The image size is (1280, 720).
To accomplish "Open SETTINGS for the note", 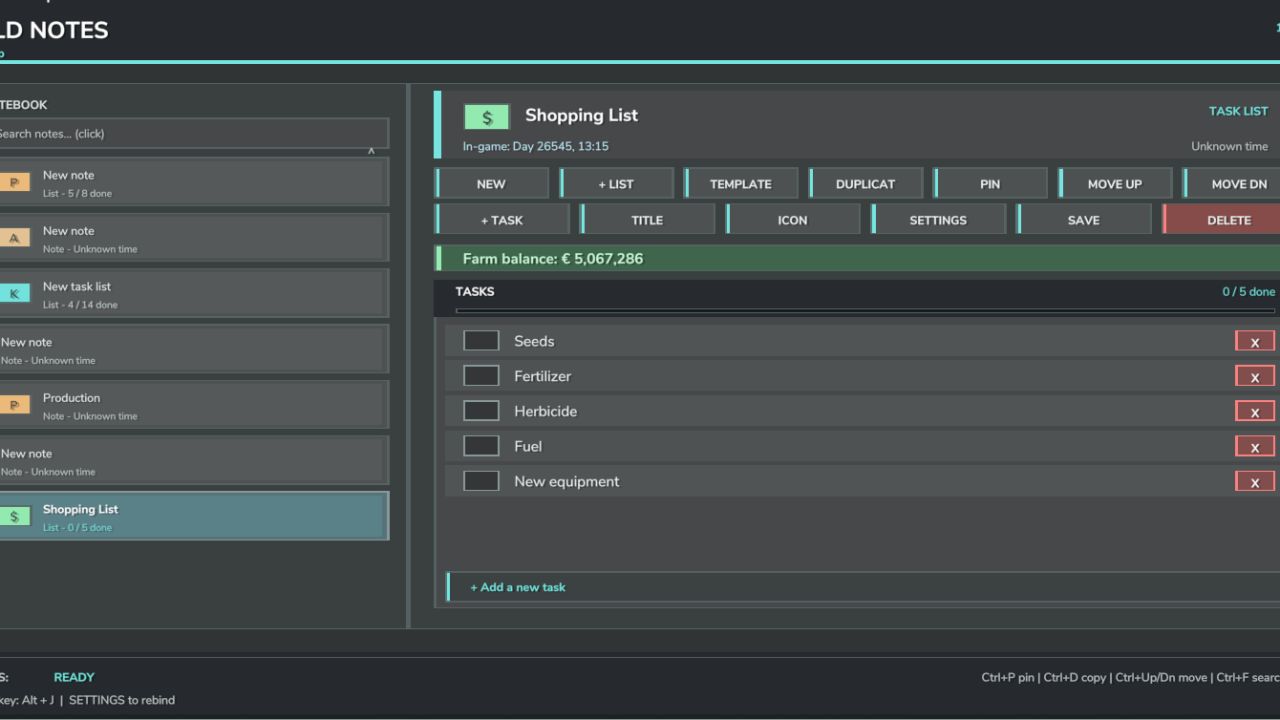I will [x=938, y=220].
